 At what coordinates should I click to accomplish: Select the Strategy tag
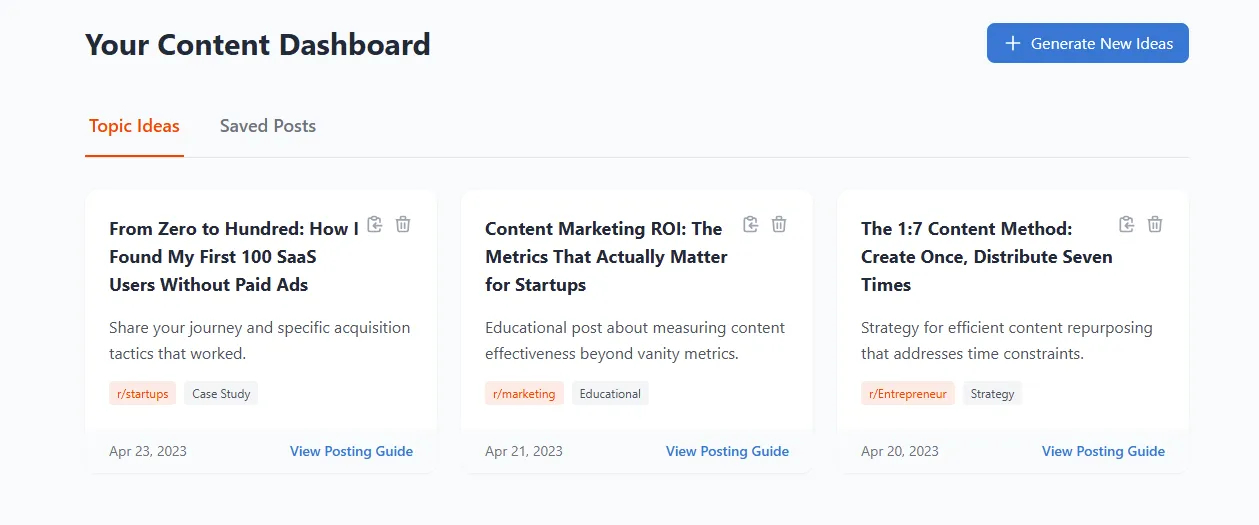[992, 393]
